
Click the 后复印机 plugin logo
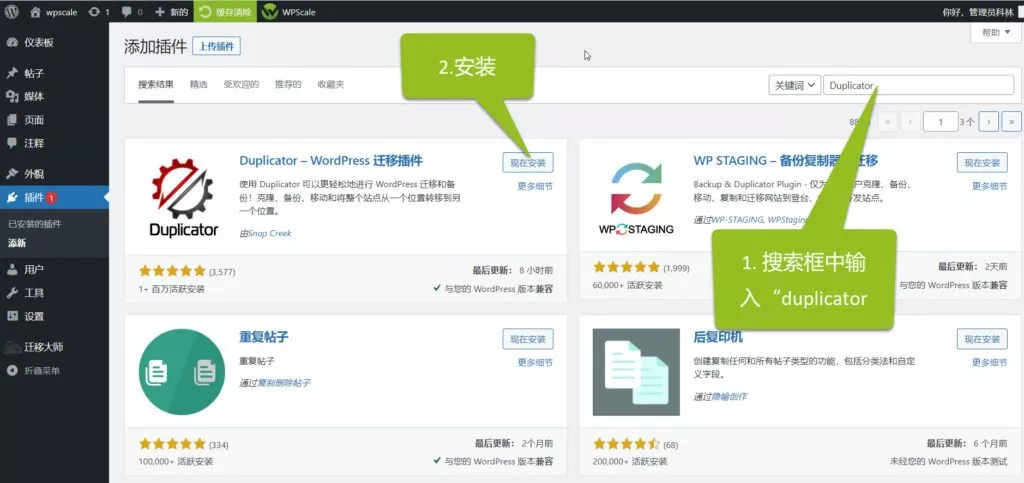[x=636, y=371]
